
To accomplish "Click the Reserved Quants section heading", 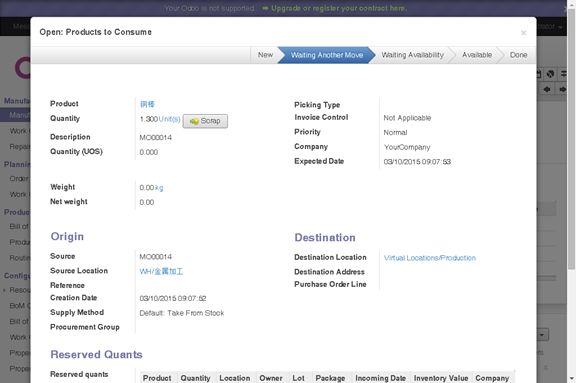I will [x=96, y=354].
